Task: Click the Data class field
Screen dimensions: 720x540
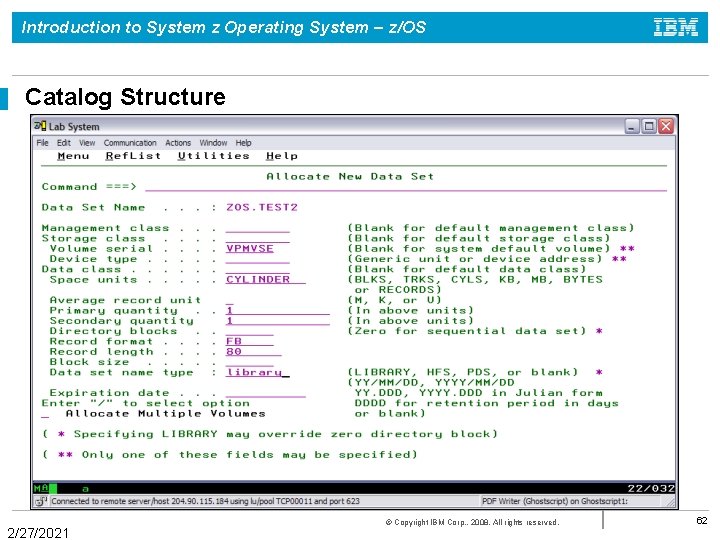Action: [x=258, y=269]
